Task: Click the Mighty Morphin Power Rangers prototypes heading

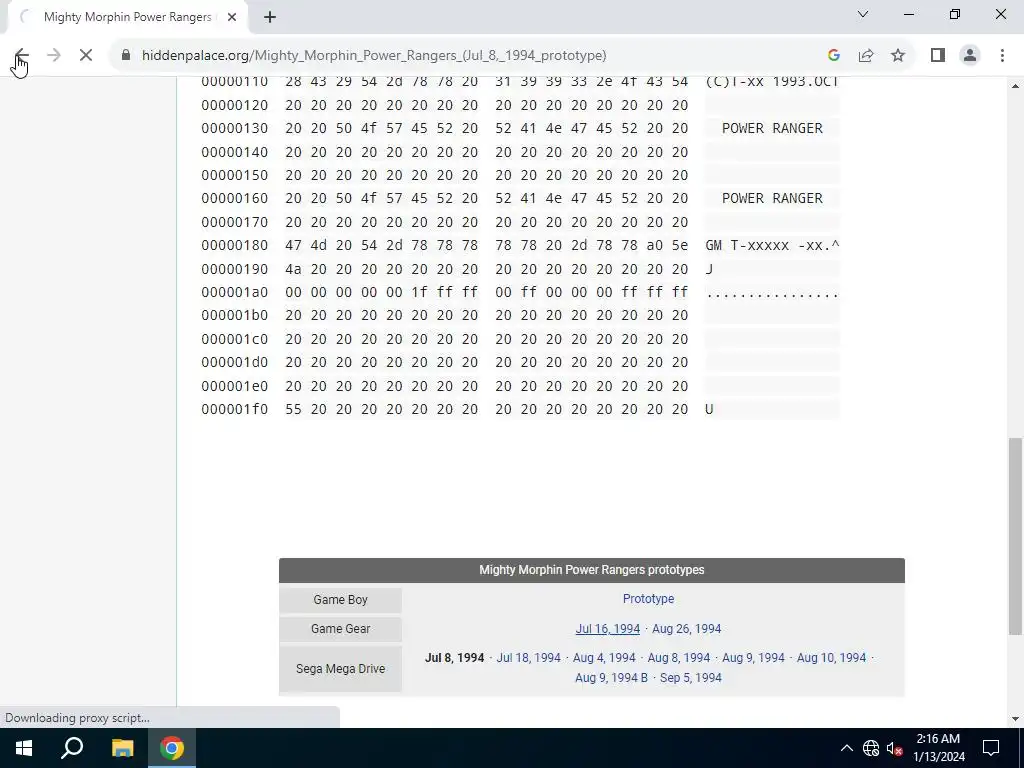Action: [x=592, y=570]
